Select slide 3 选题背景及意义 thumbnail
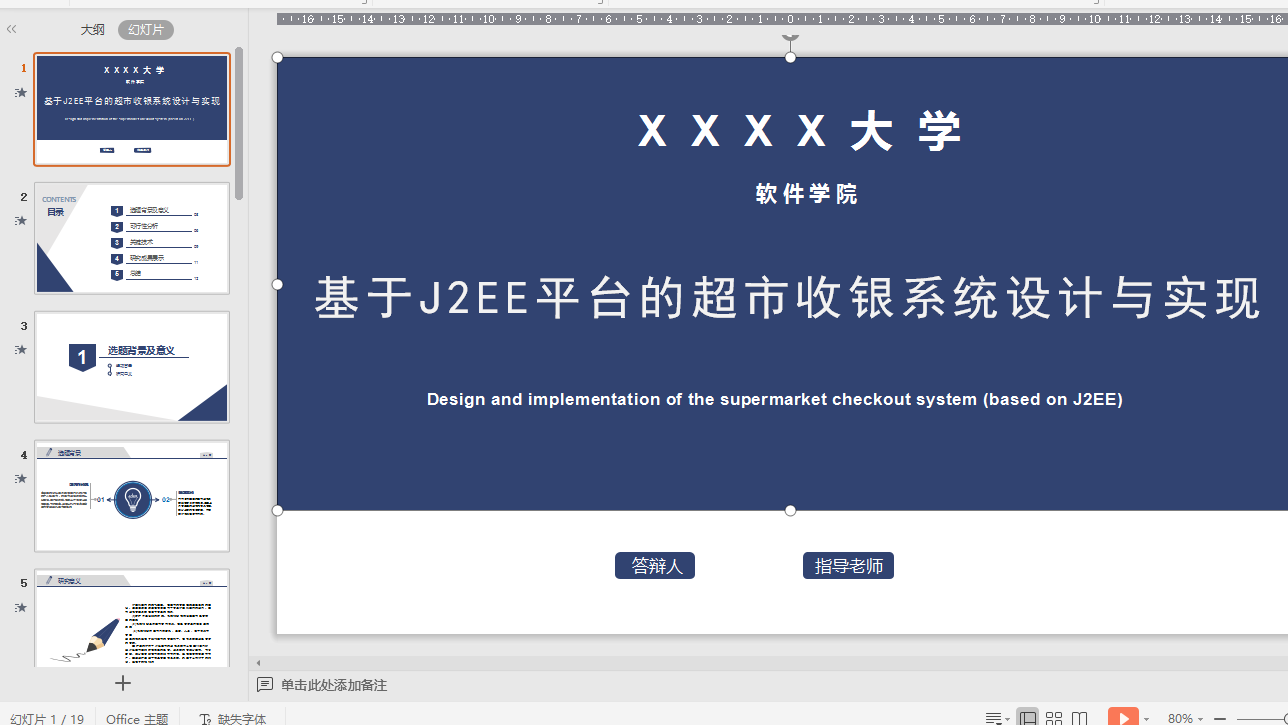 132,367
